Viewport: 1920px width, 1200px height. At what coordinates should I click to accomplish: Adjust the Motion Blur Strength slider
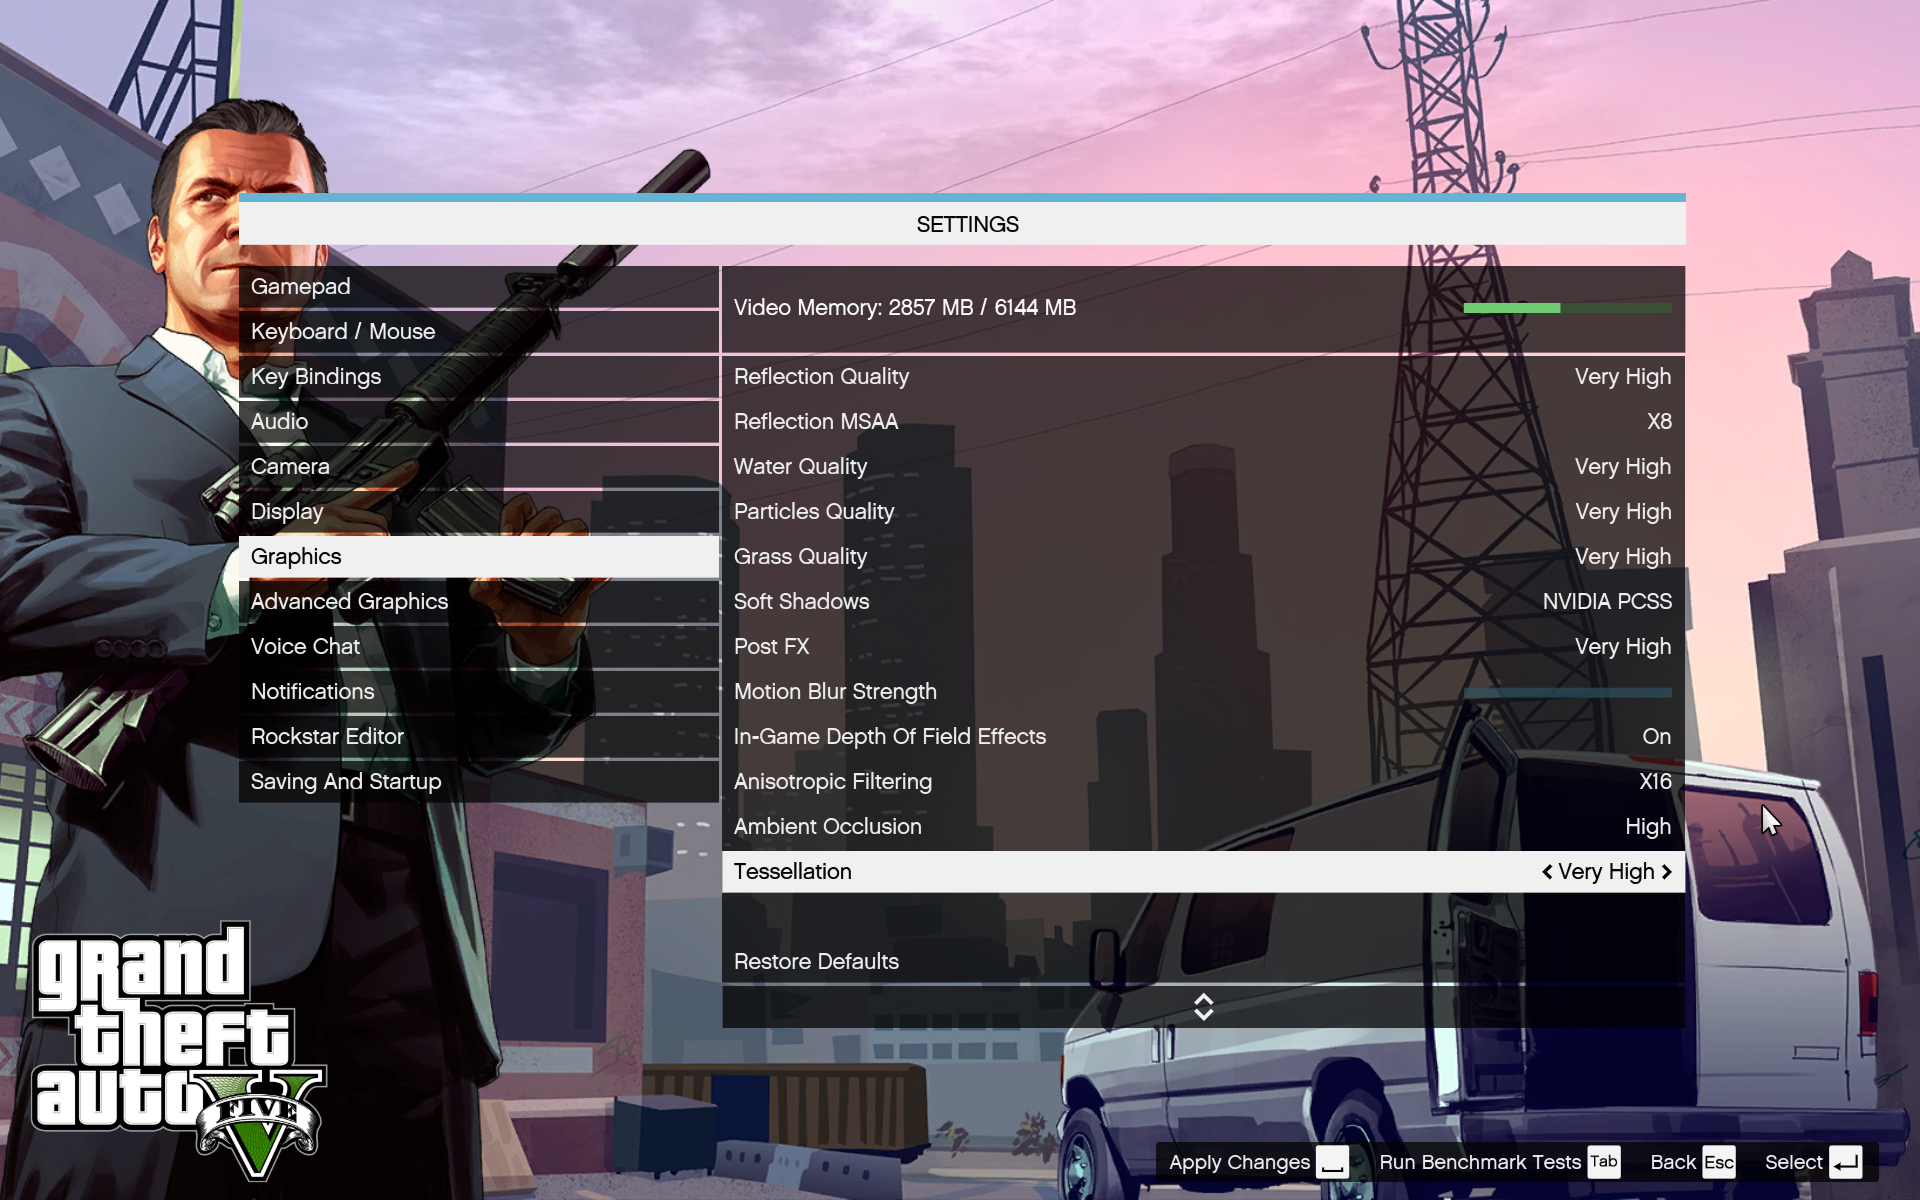1566,692
